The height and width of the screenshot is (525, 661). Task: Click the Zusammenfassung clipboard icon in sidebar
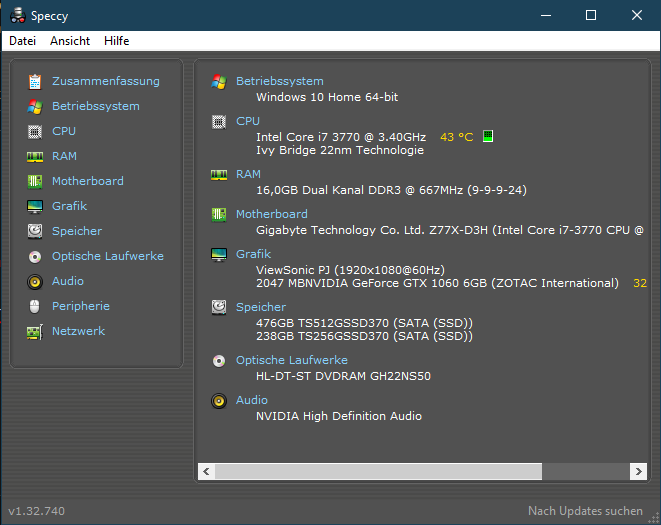pos(35,81)
